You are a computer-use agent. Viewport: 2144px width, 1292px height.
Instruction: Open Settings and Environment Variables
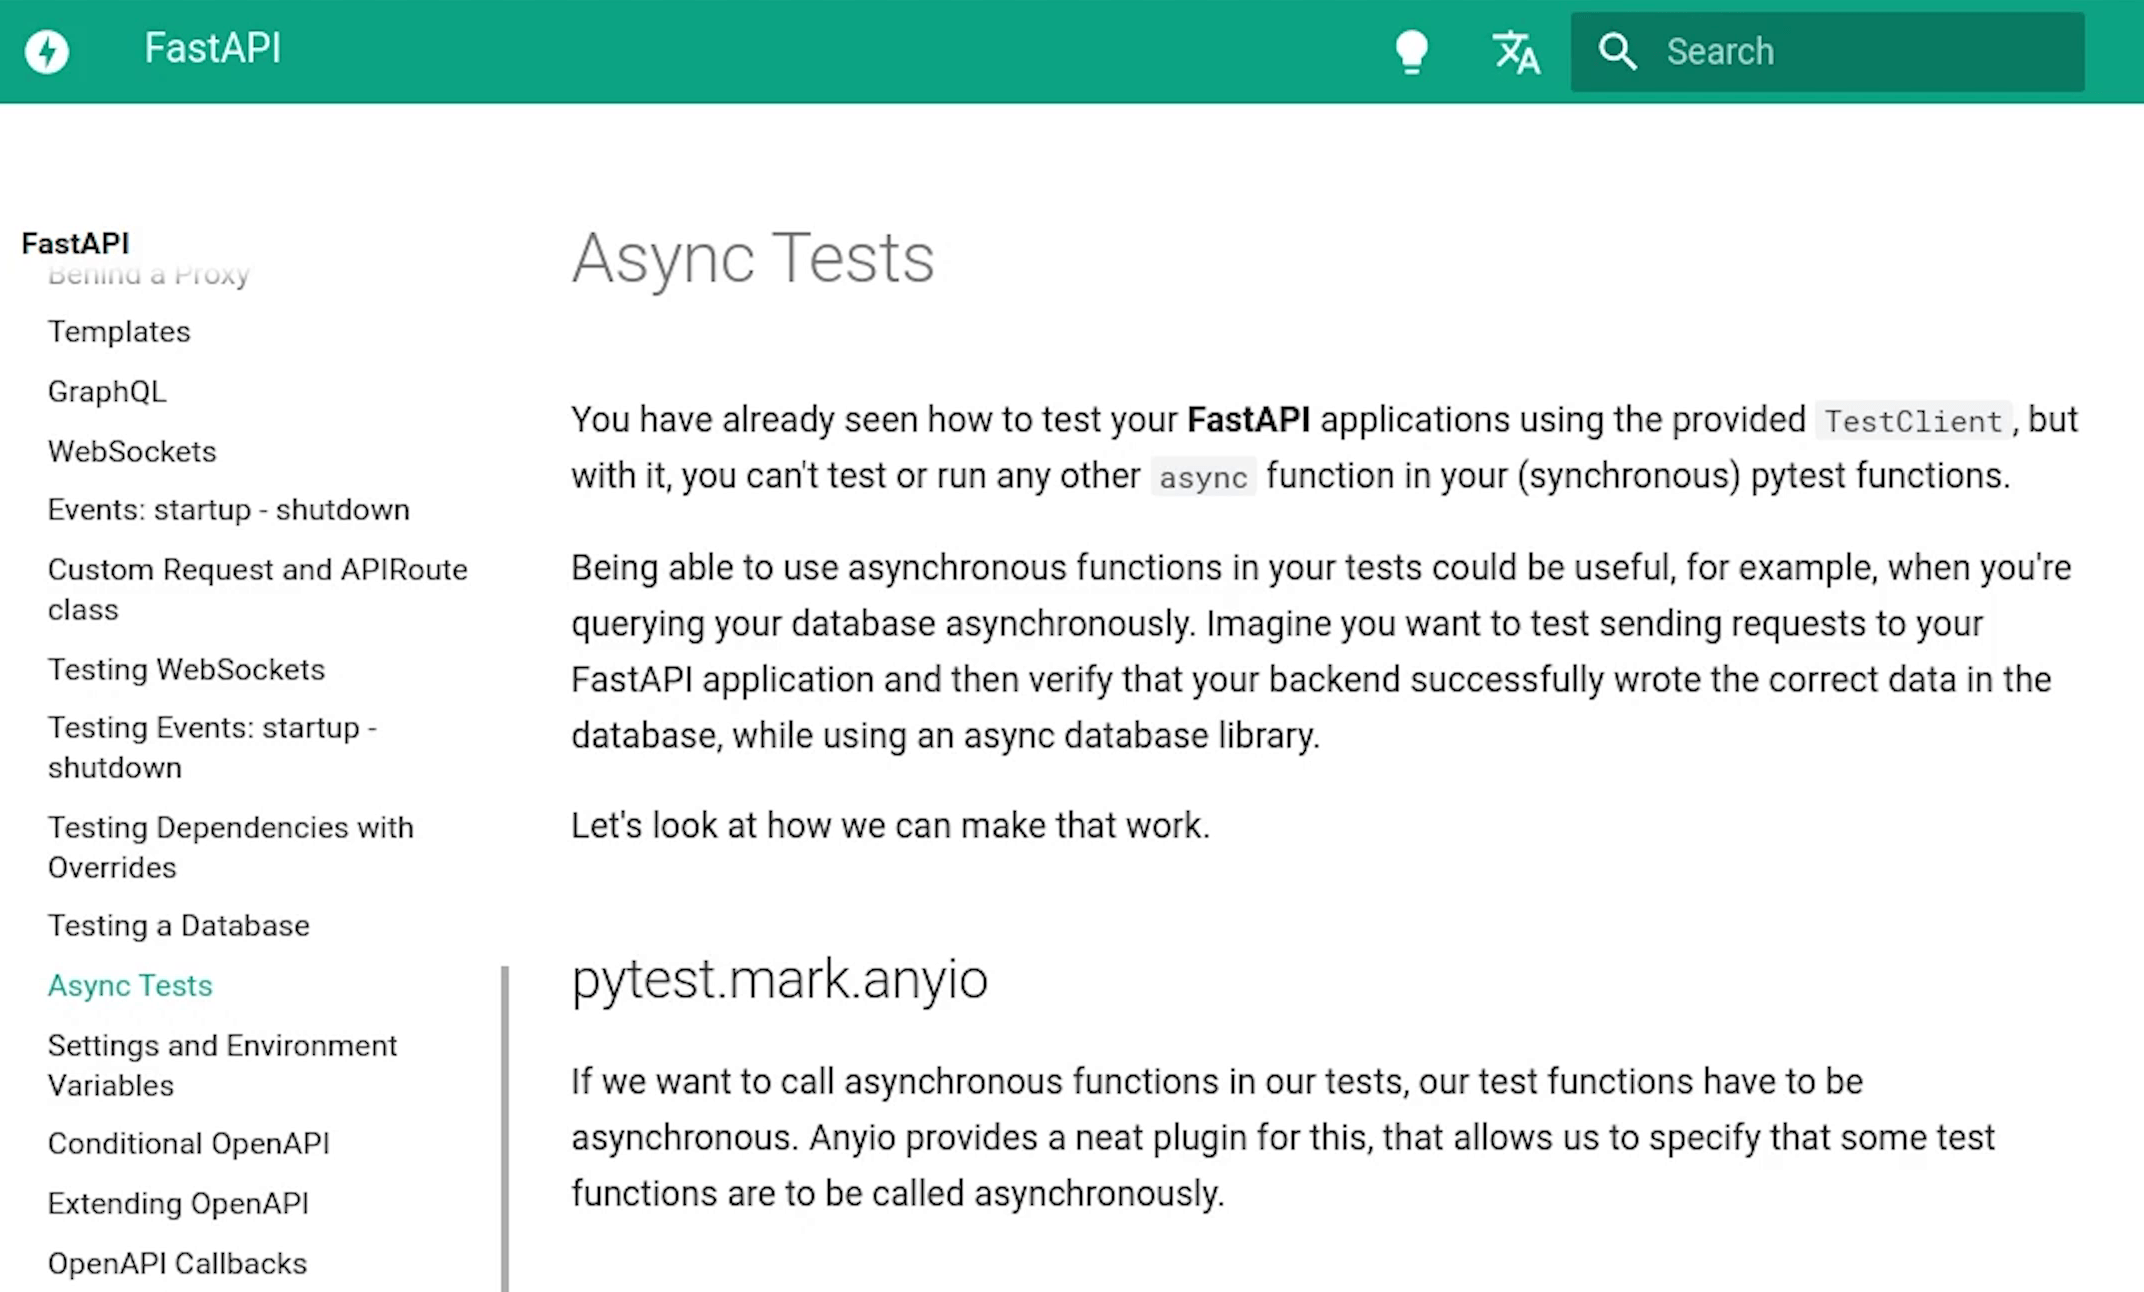coord(222,1065)
